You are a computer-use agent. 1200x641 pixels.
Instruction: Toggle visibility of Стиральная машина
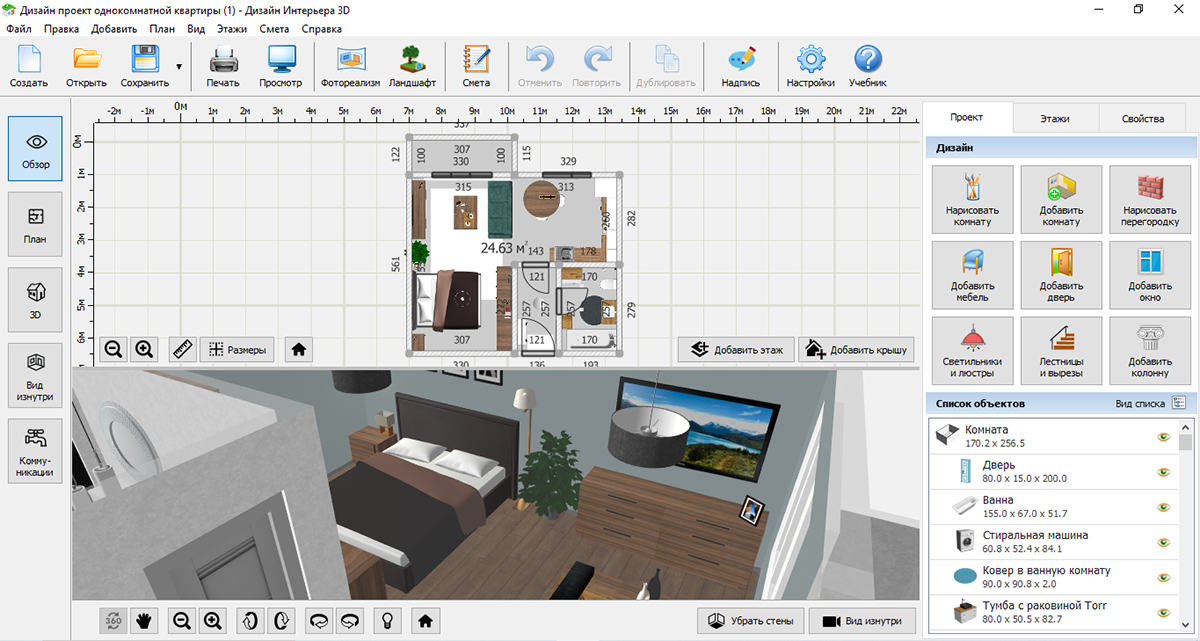click(x=1163, y=542)
